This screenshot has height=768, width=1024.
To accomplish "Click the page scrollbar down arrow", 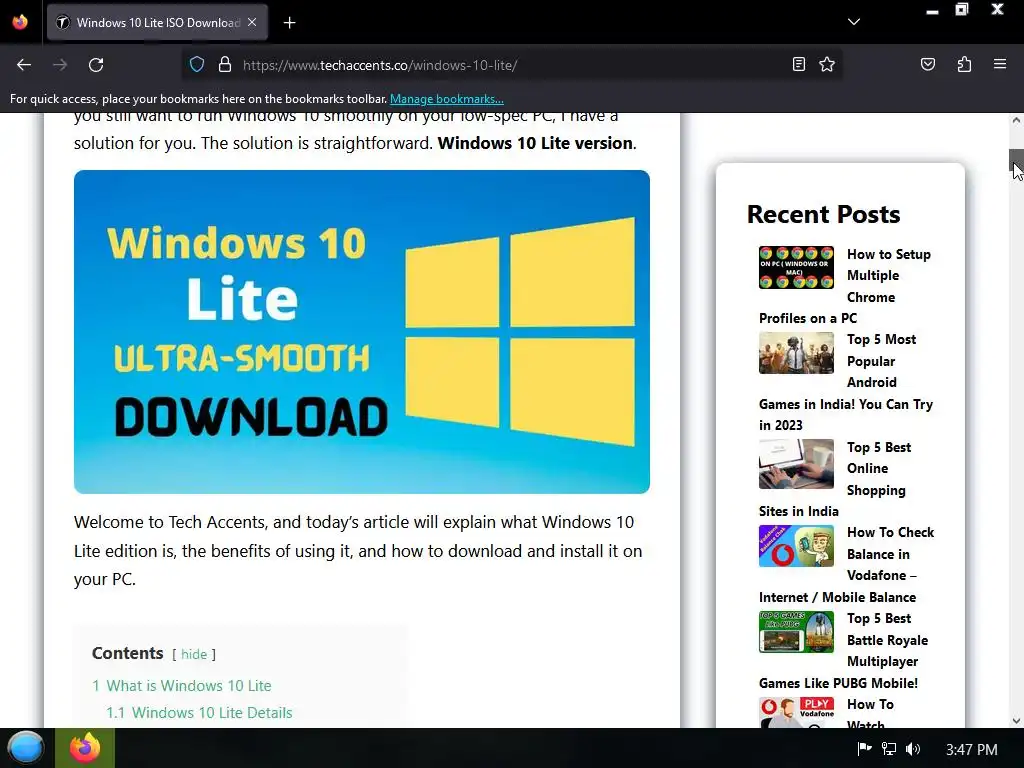I will (x=1016, y=720).
